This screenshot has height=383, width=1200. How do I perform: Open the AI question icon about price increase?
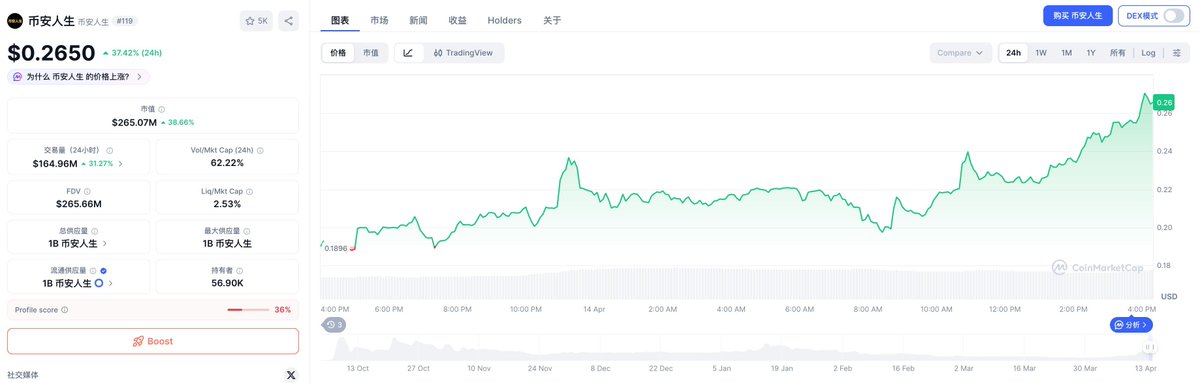coord(18,76)
